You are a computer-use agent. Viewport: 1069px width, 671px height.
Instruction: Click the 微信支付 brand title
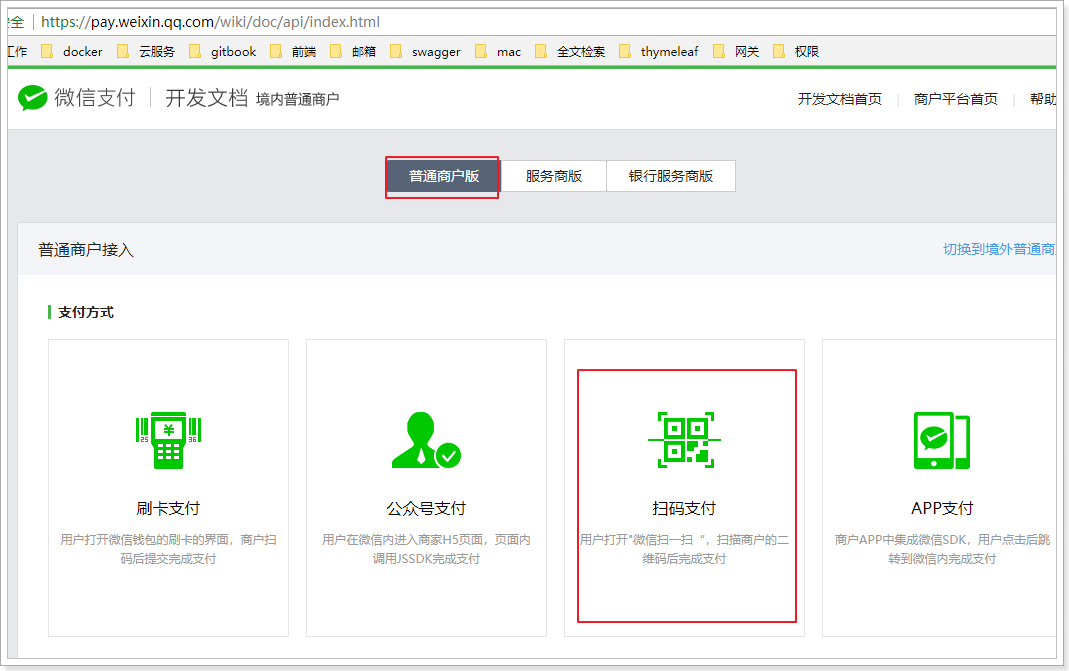pyautogui.click(x=95, y=98)
